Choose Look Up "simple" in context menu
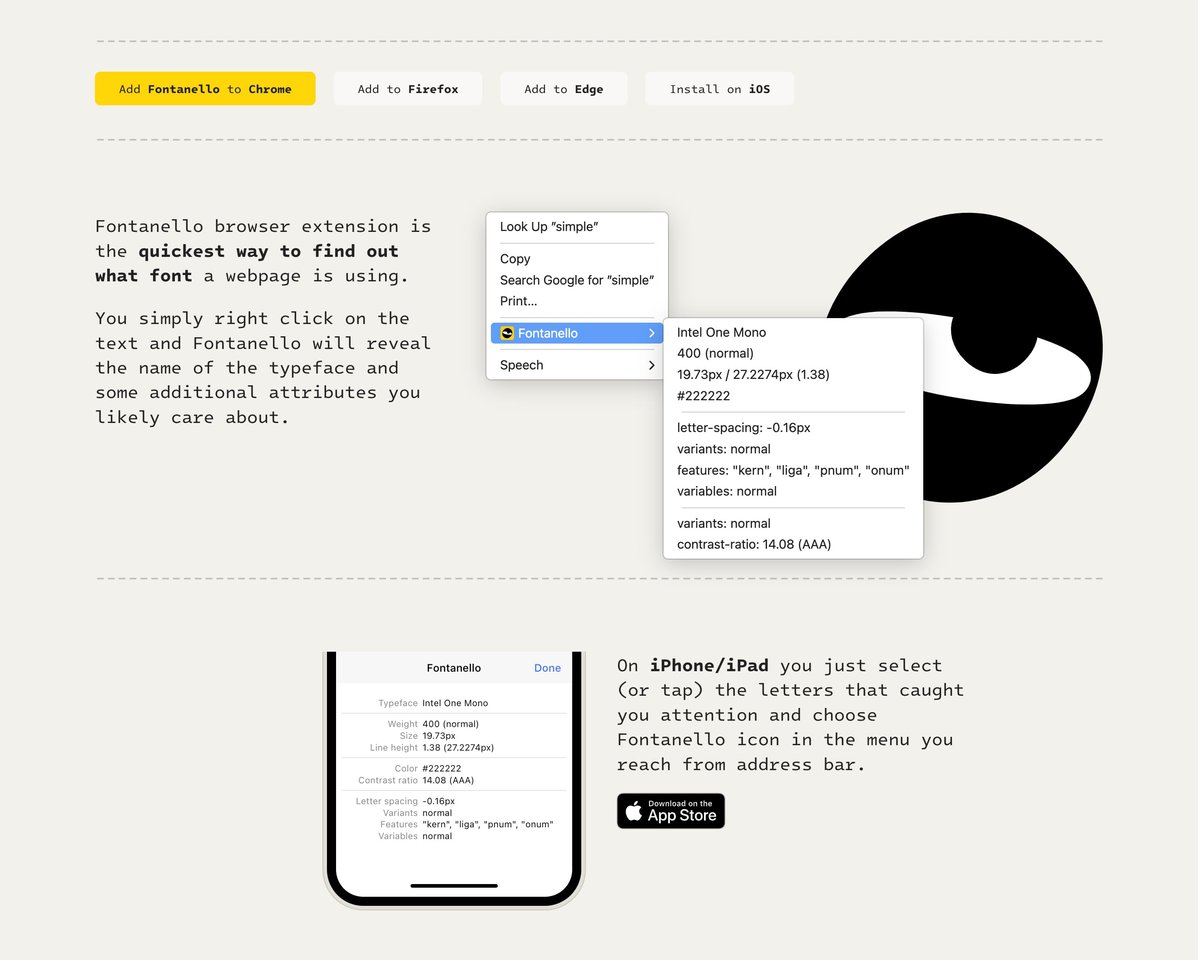The image size is (1198, 960). (x=549, y=227)
